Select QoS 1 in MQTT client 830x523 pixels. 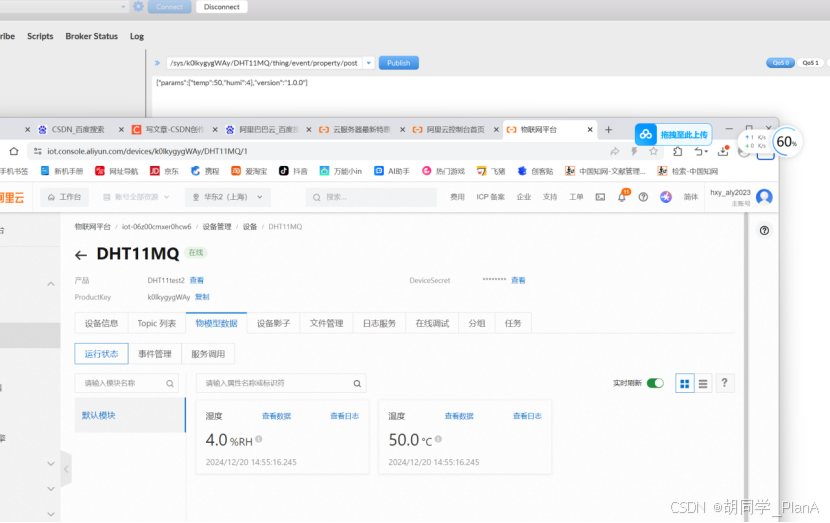(810, 62)
